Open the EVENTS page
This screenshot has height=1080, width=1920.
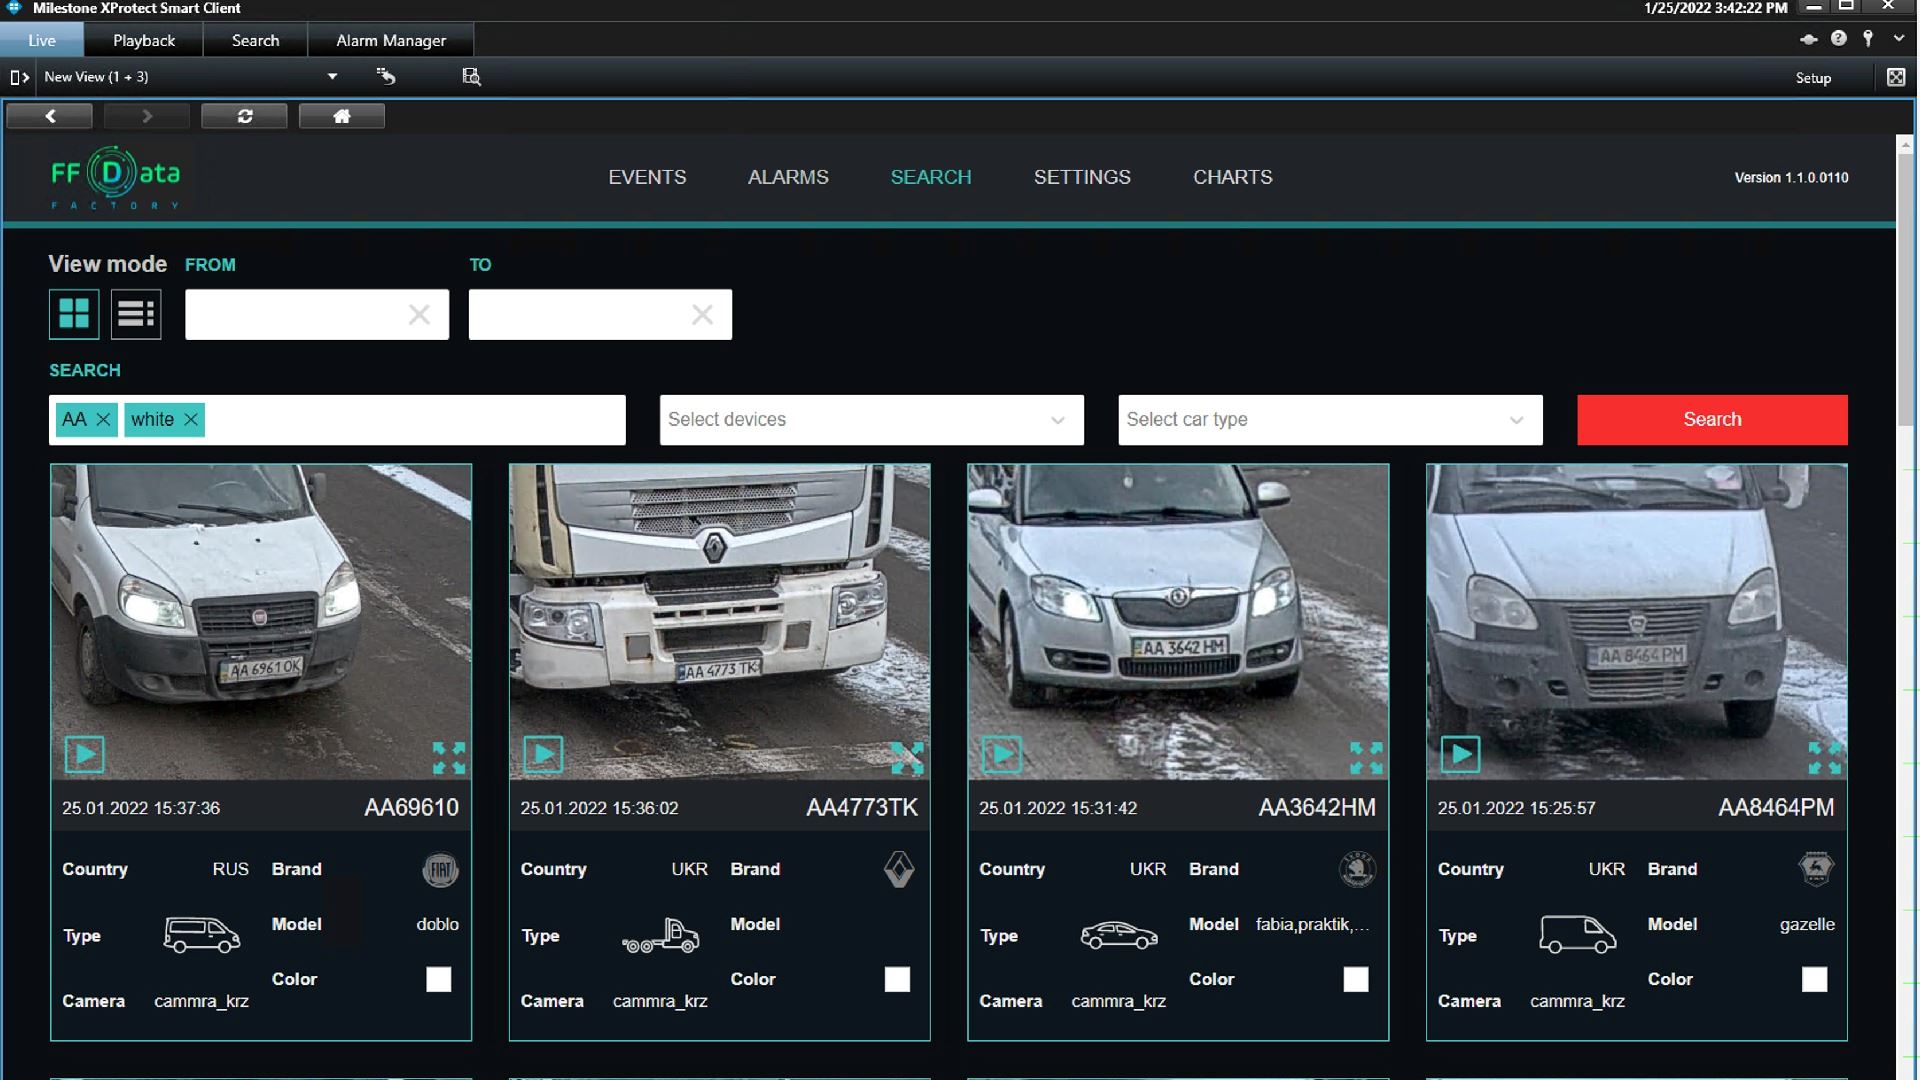pyautogui.click(x=647, y=177)
